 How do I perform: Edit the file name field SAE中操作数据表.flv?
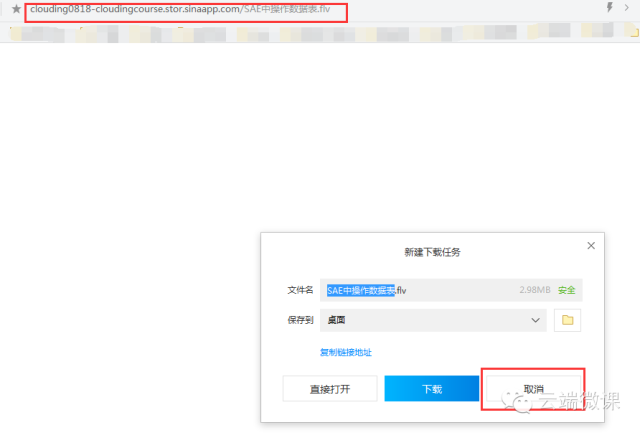click(451, 290)
